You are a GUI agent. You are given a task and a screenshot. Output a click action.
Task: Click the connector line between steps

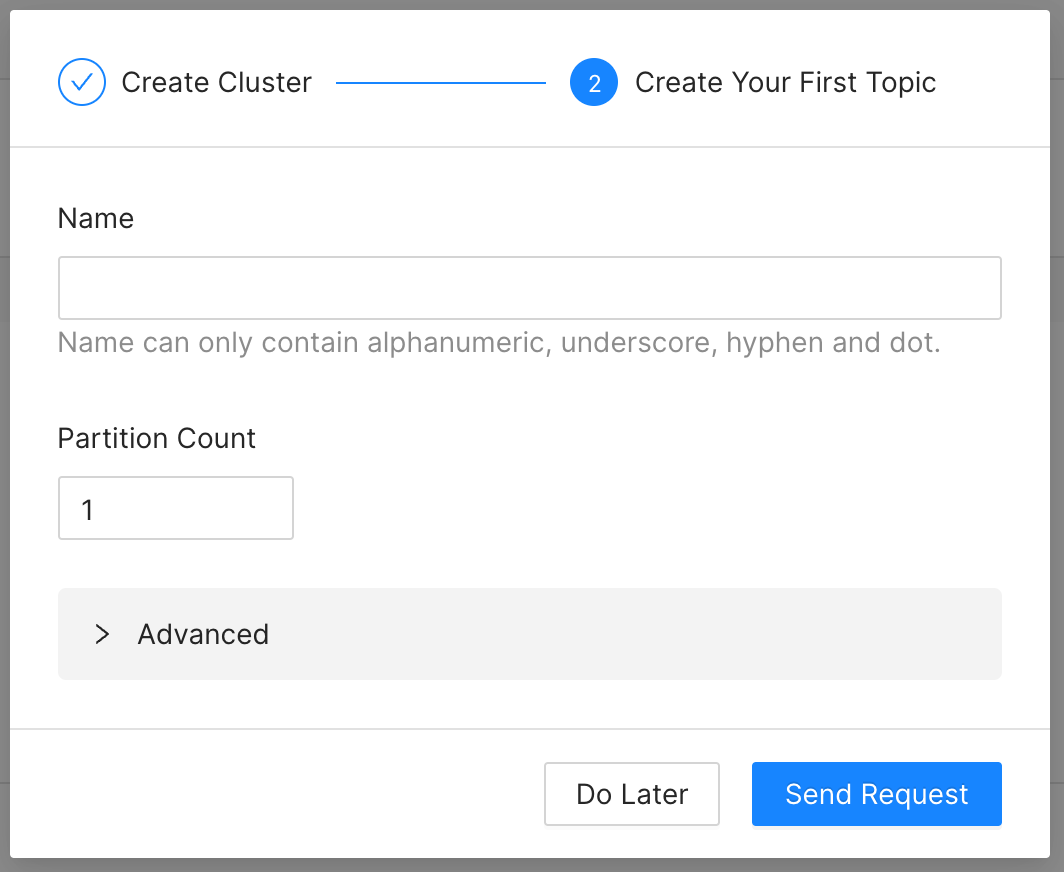441,82
